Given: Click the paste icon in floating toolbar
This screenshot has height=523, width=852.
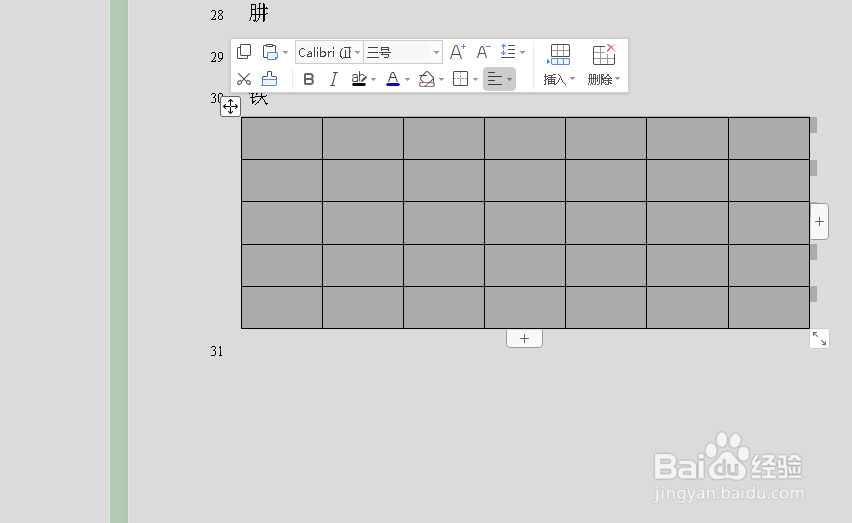Looking at the screenshot, I should point(270,52).
